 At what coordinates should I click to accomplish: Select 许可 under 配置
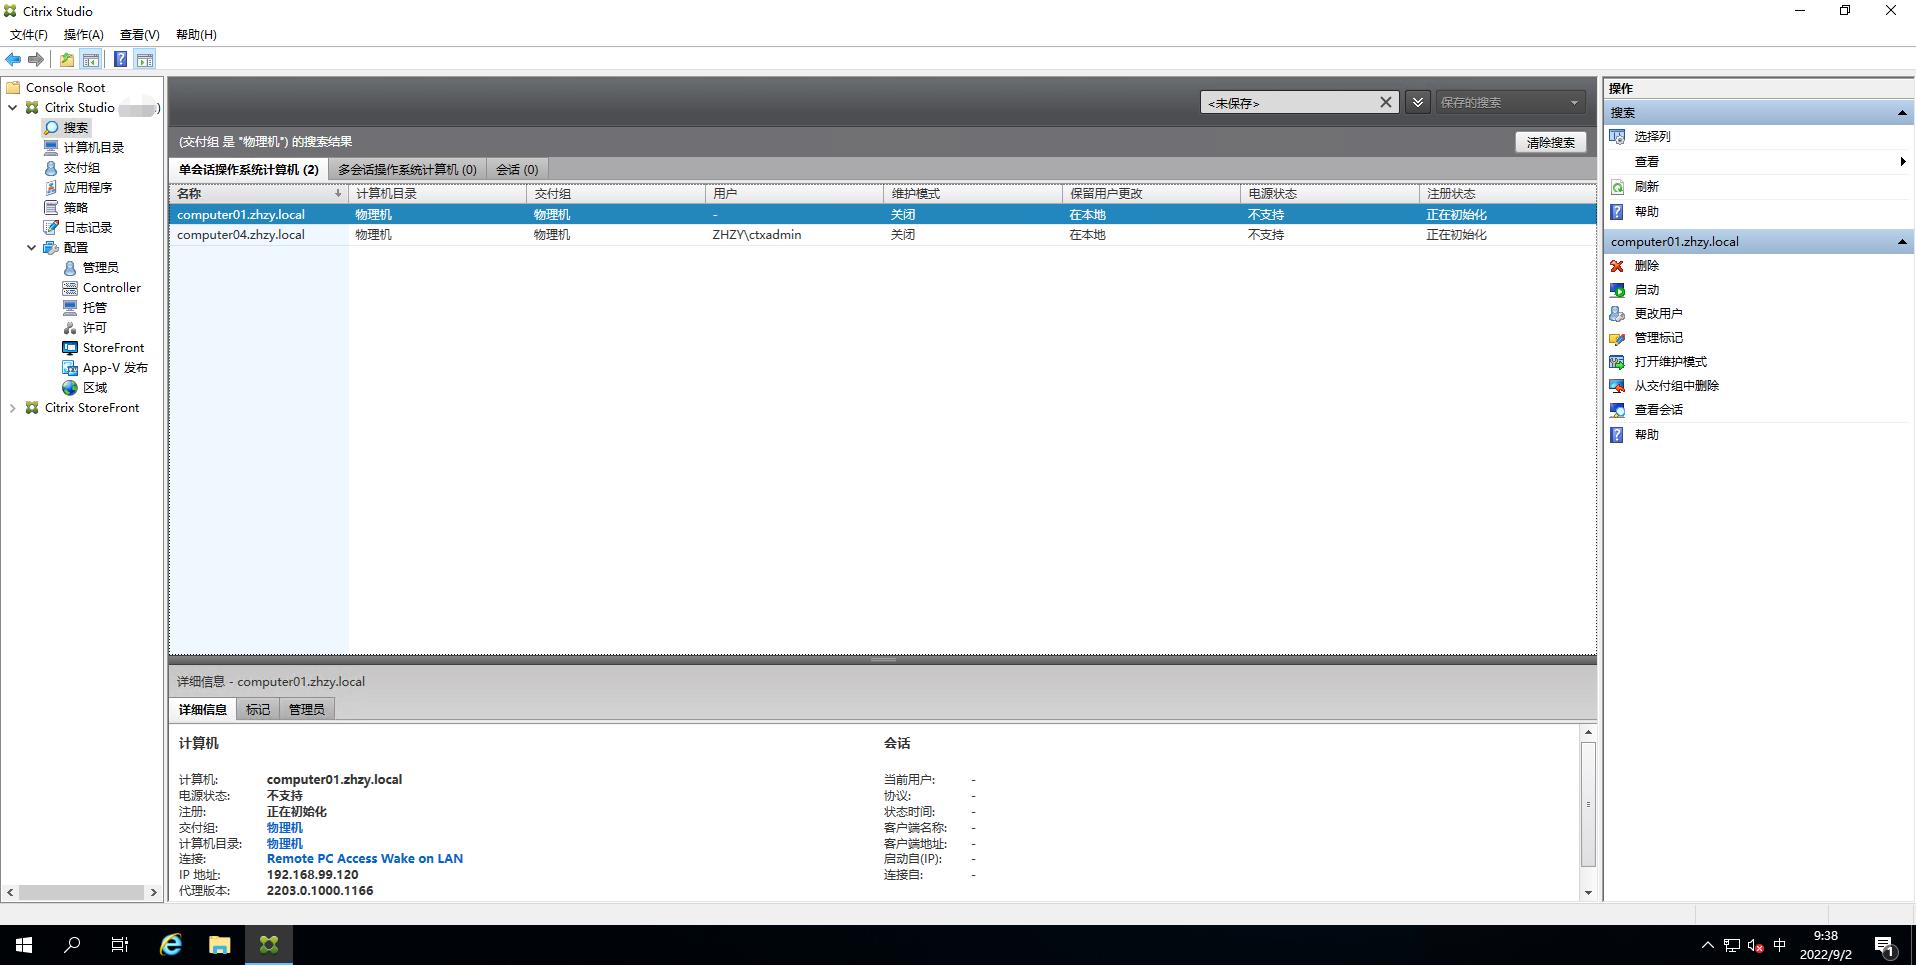(94, 327)
